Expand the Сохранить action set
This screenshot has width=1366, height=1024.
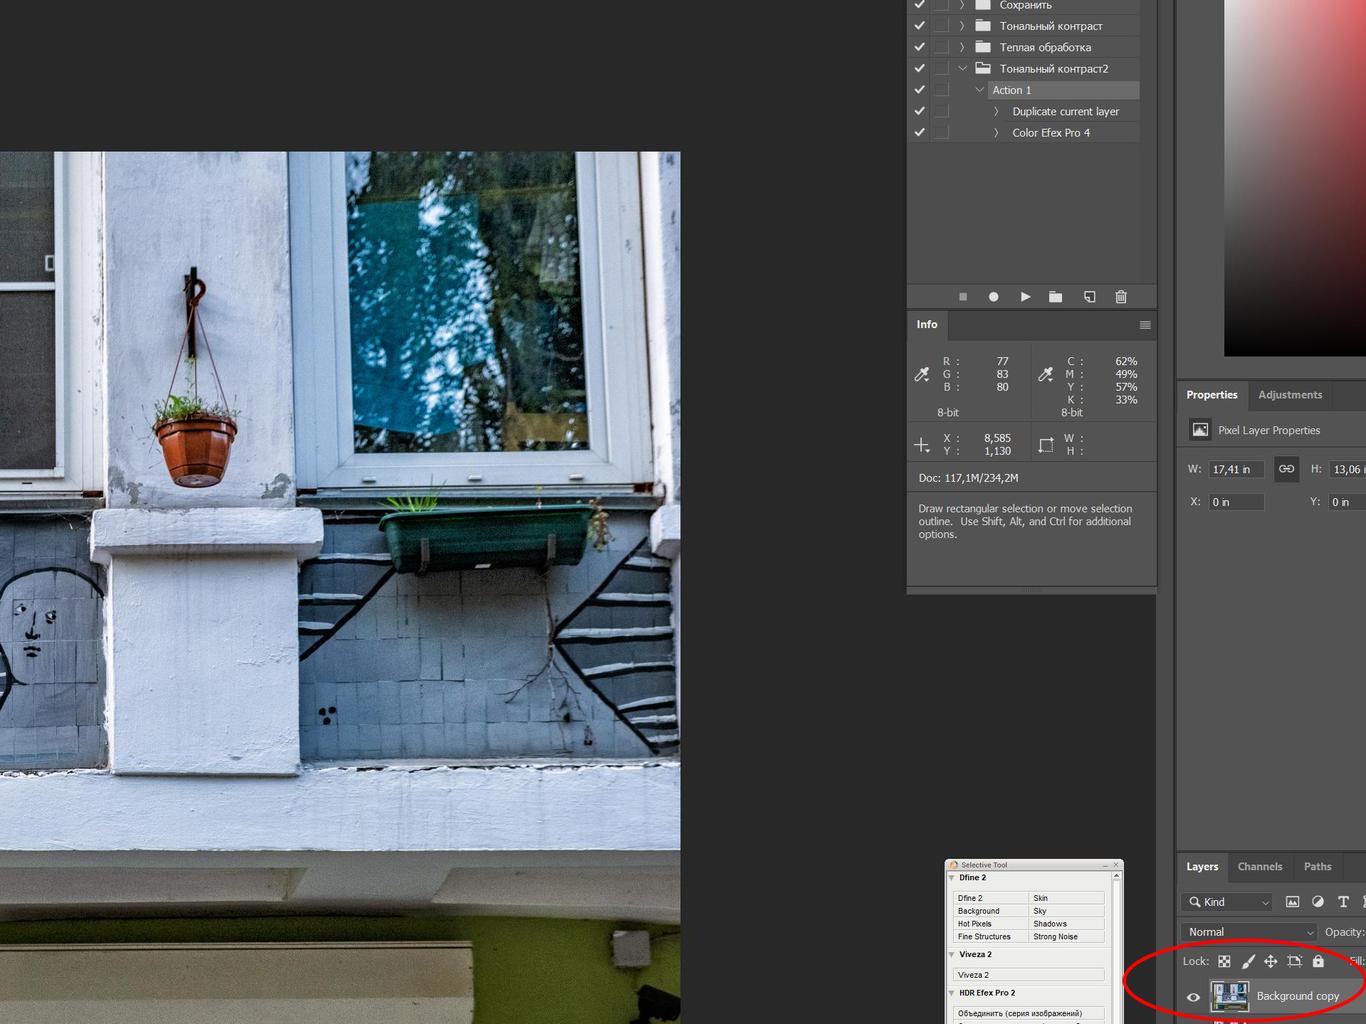(x=962, y=5)
